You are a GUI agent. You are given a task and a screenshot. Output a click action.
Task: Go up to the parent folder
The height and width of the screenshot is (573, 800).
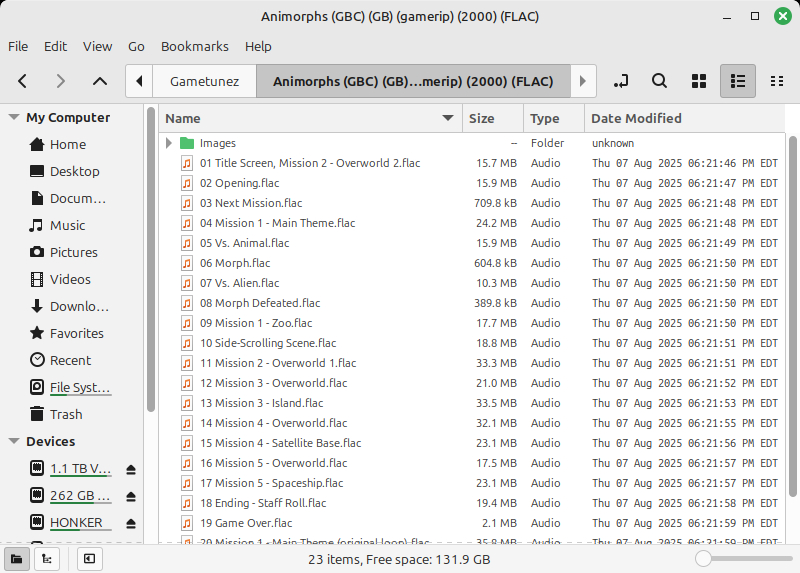[99, 81]
